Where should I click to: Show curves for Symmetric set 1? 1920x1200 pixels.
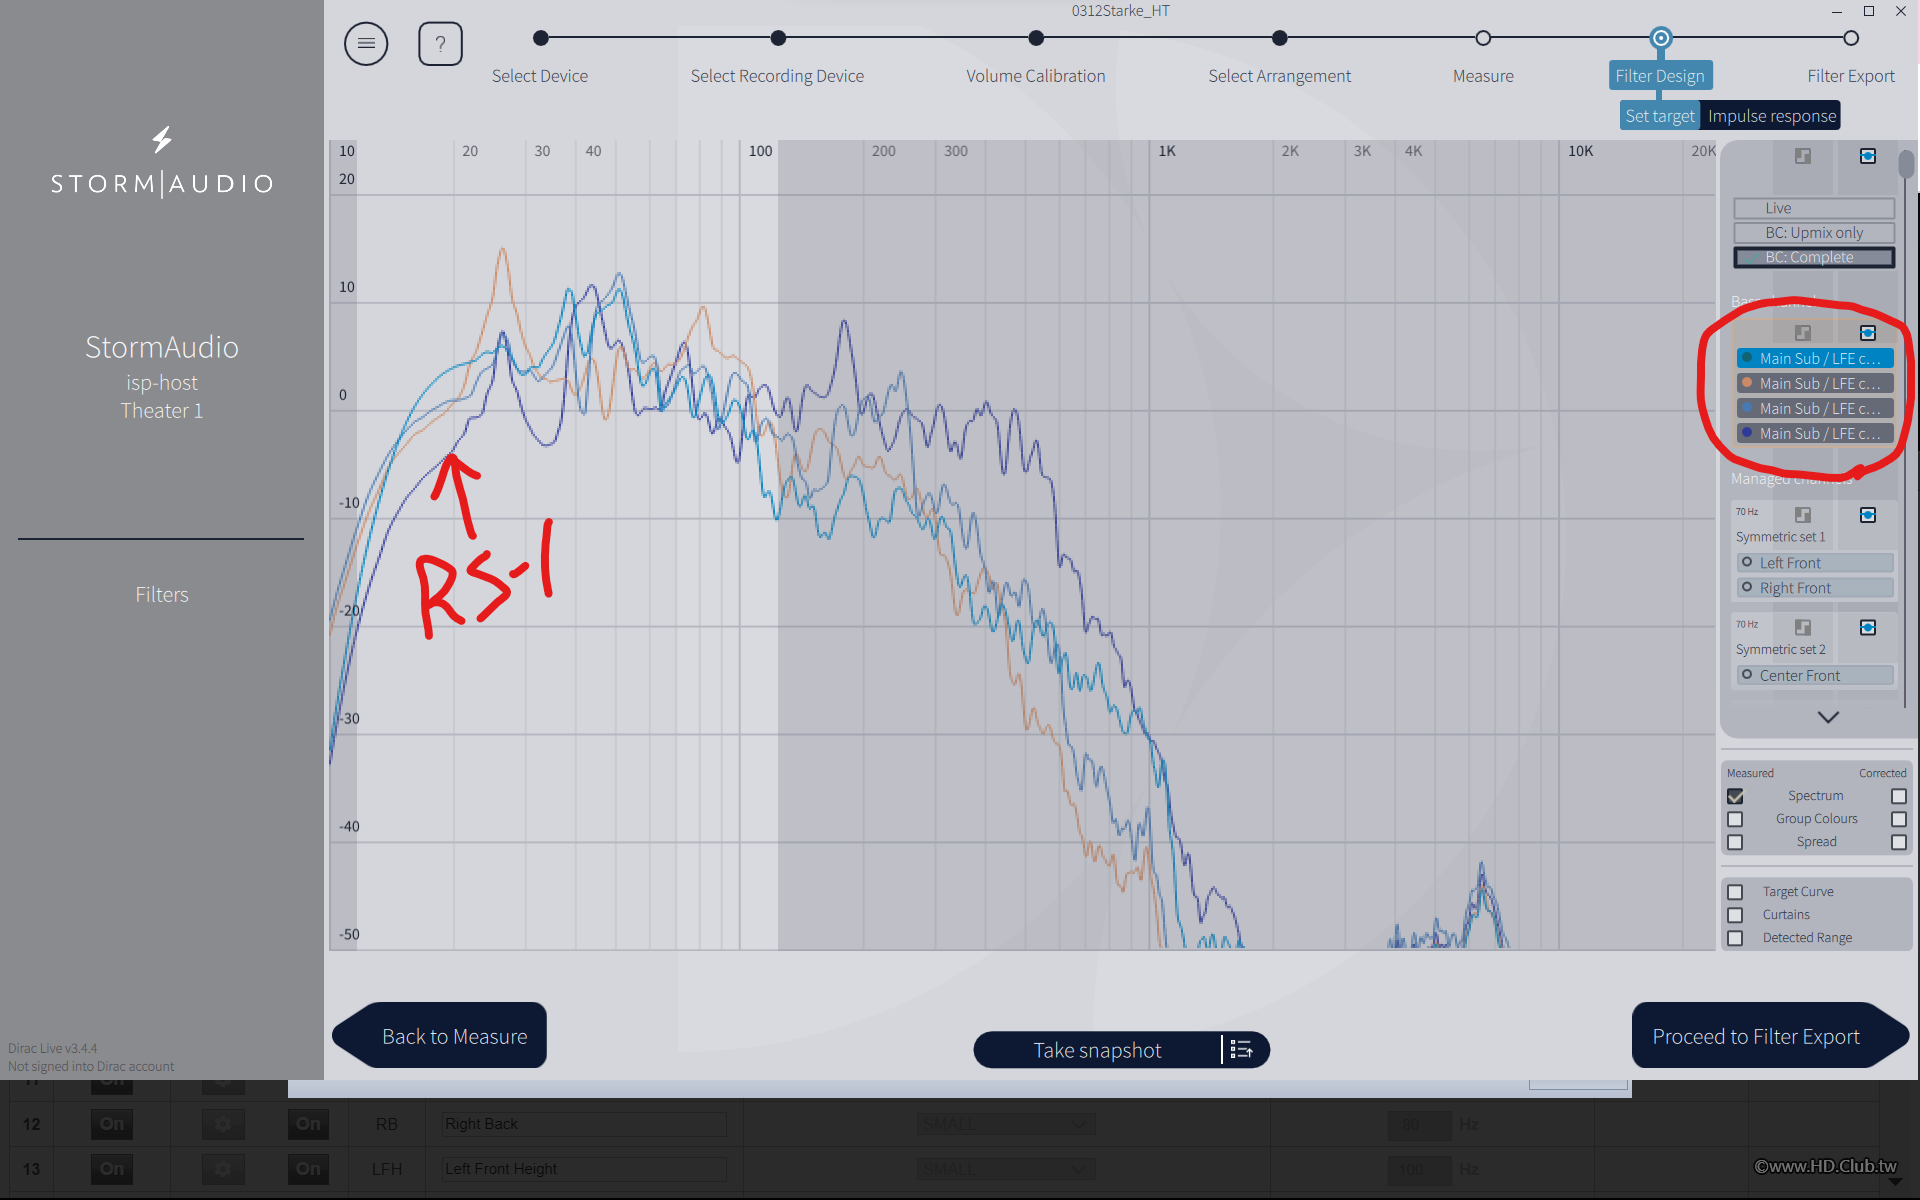[1867, 515]
